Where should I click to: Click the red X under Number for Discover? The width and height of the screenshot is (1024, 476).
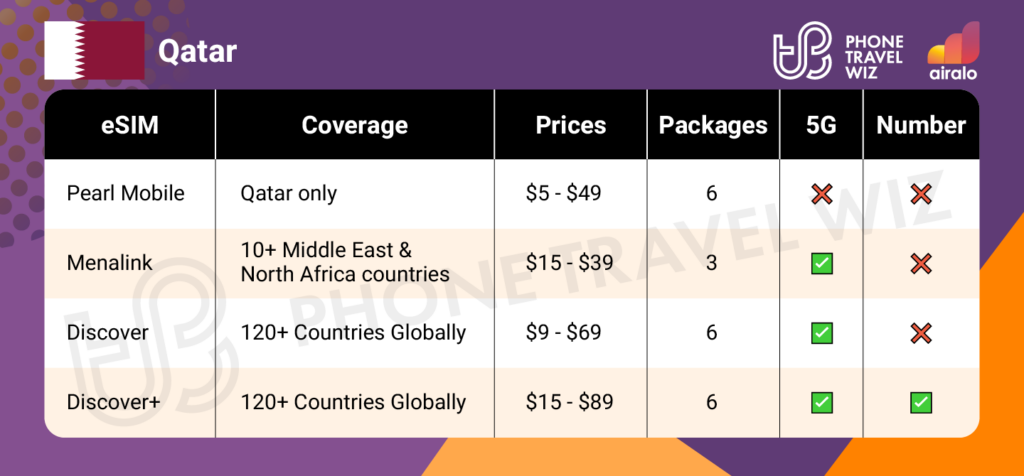click(x=921, y=332)
